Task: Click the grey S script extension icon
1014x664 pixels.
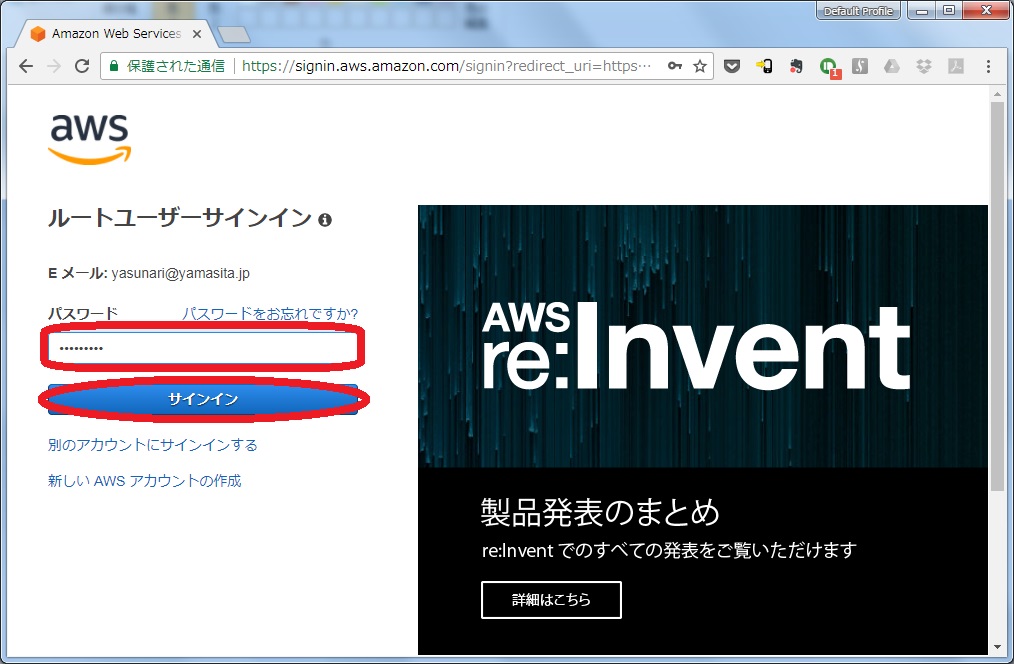Action: click(860, 66)
